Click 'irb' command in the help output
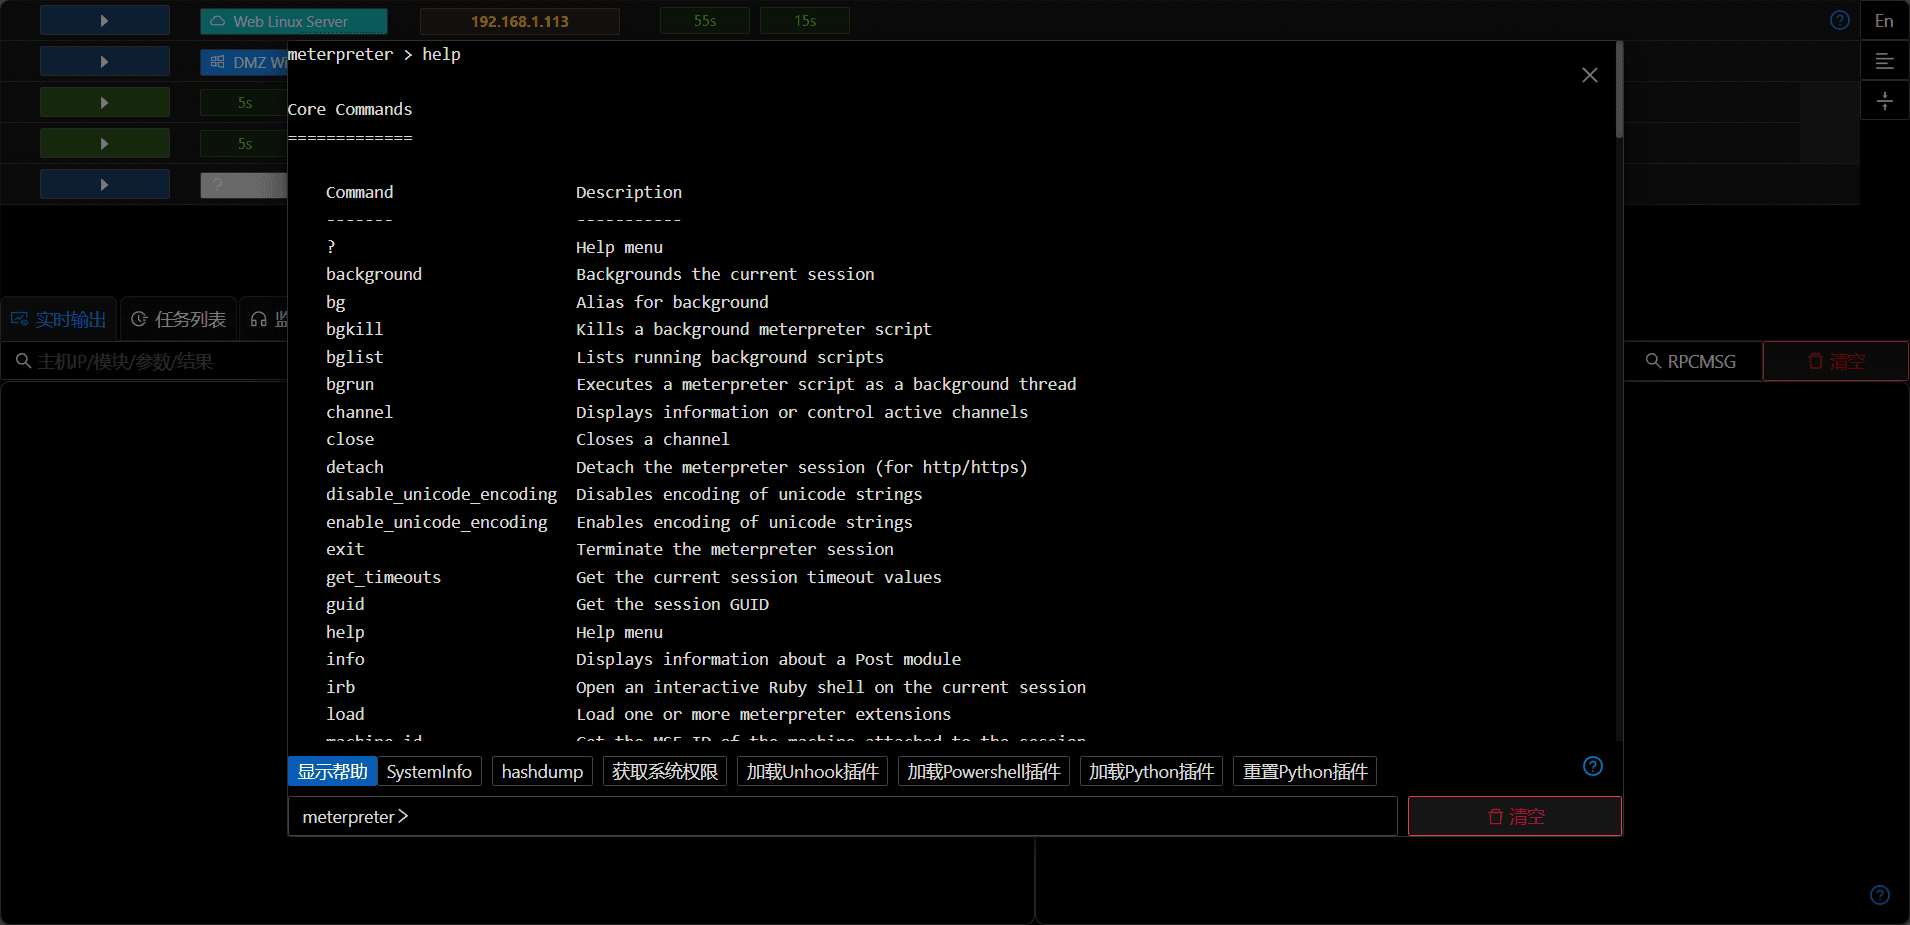This screenshot has width=1910, height=925. (340, 687)
